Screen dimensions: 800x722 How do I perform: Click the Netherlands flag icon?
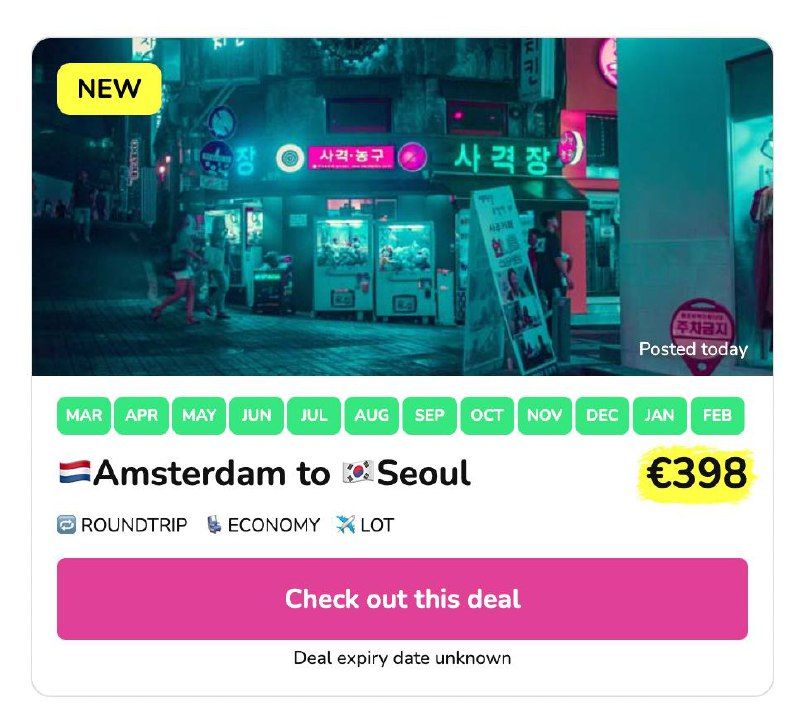point(74,472)
